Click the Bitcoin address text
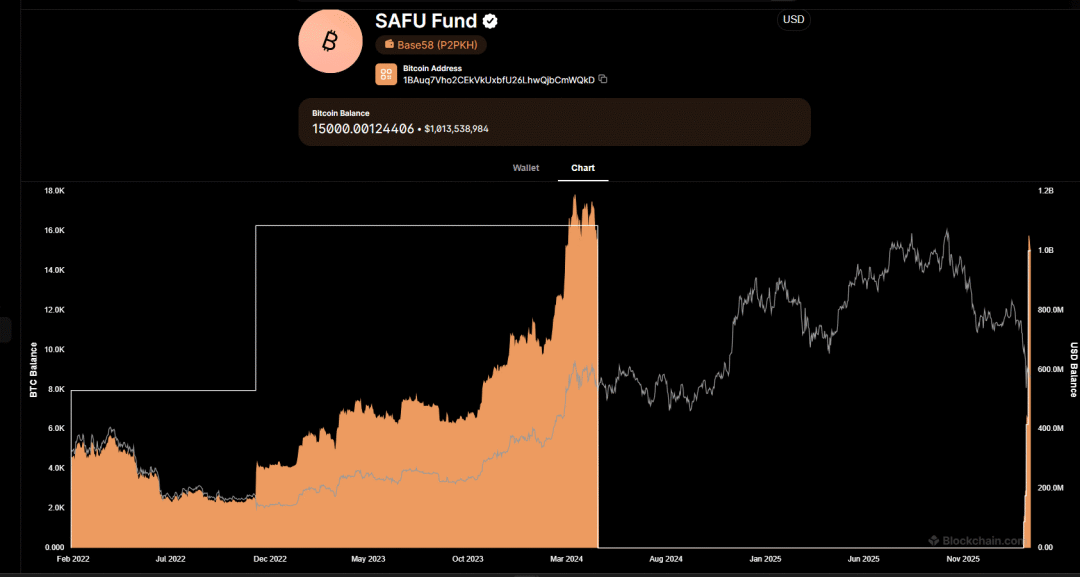 498,79
